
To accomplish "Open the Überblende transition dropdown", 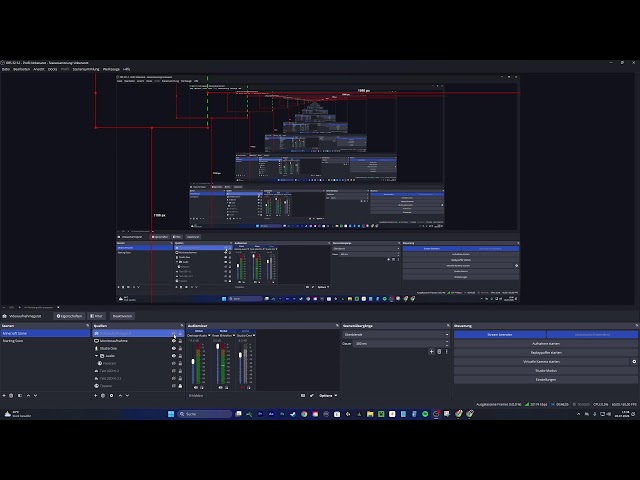I will [x=396, y=335].
